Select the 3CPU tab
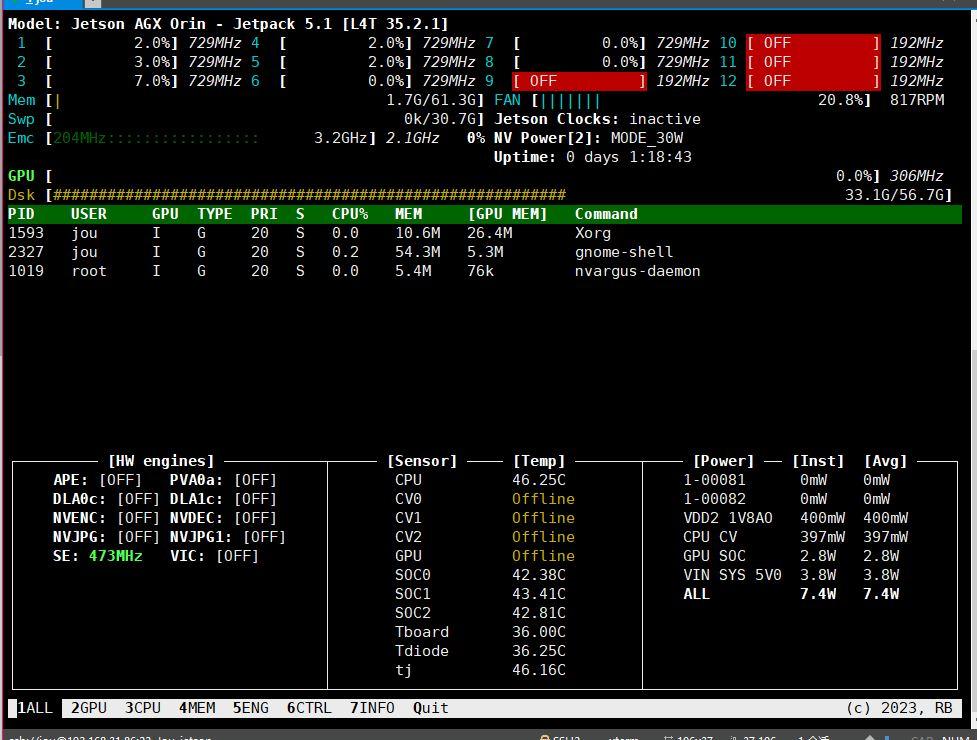Screen dimensions: 977x740 click(x=143, y=708)
